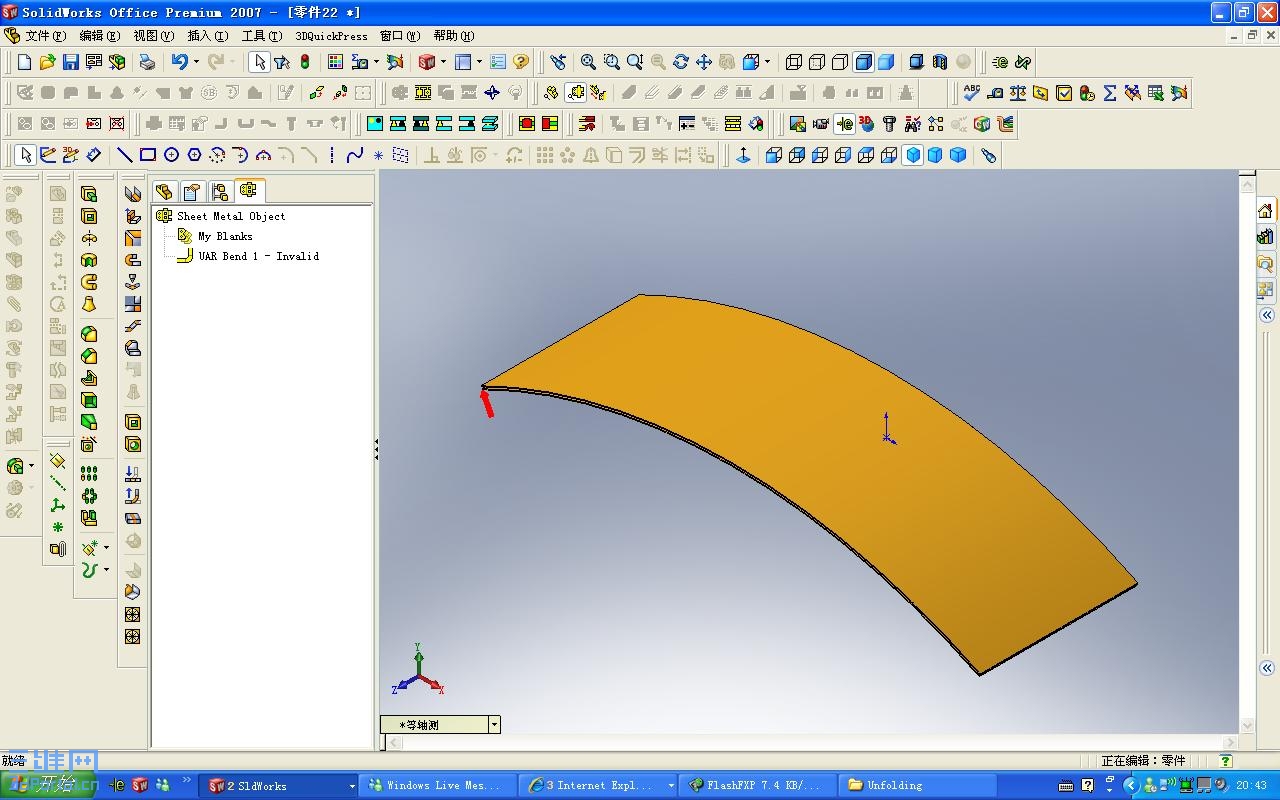Viewport: 1280px width, 800px height.
Task: Start a sketch with the Sketch pencil icon
Action: (x=47, y=155)
